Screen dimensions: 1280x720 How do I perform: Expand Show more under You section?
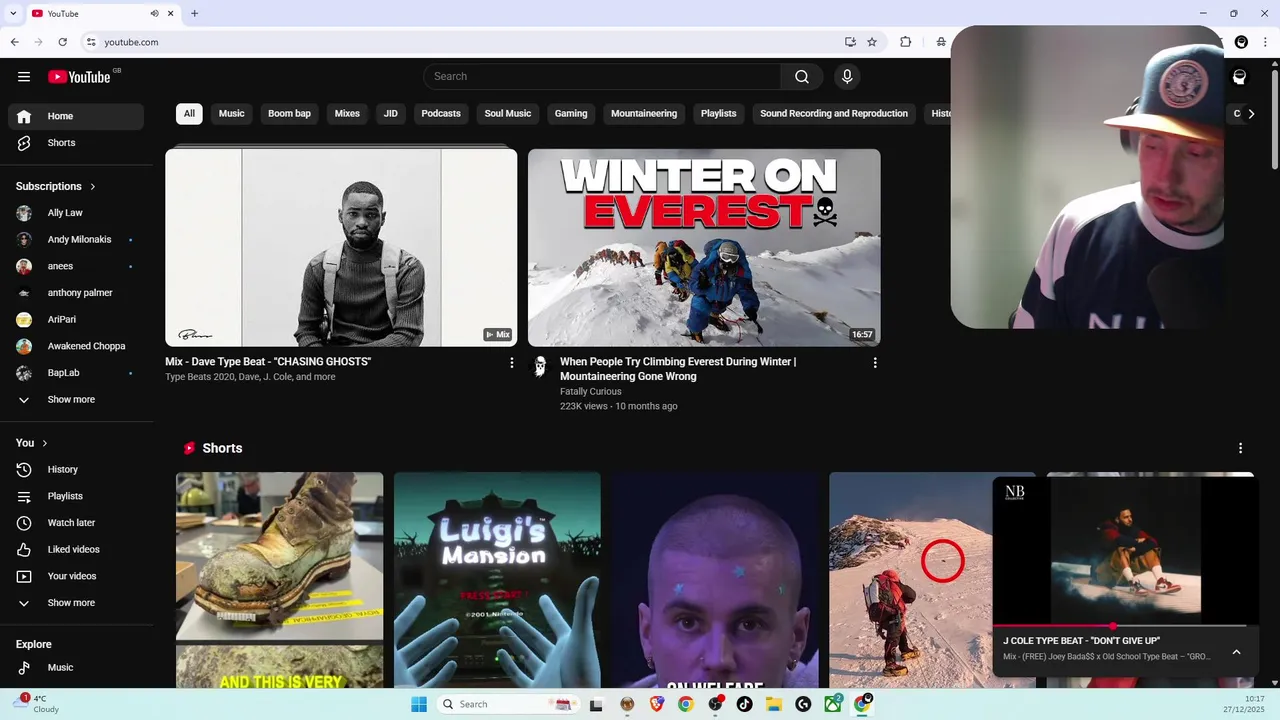pos(76,603)
